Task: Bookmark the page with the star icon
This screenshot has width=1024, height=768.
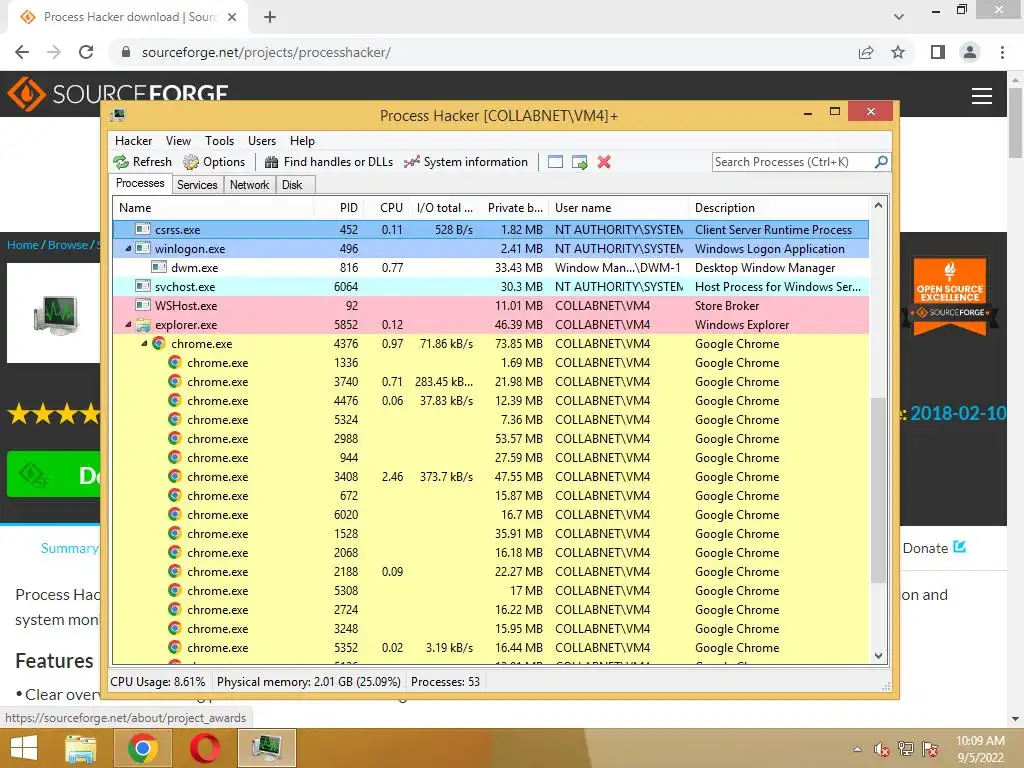Action: tap(898, 52)
